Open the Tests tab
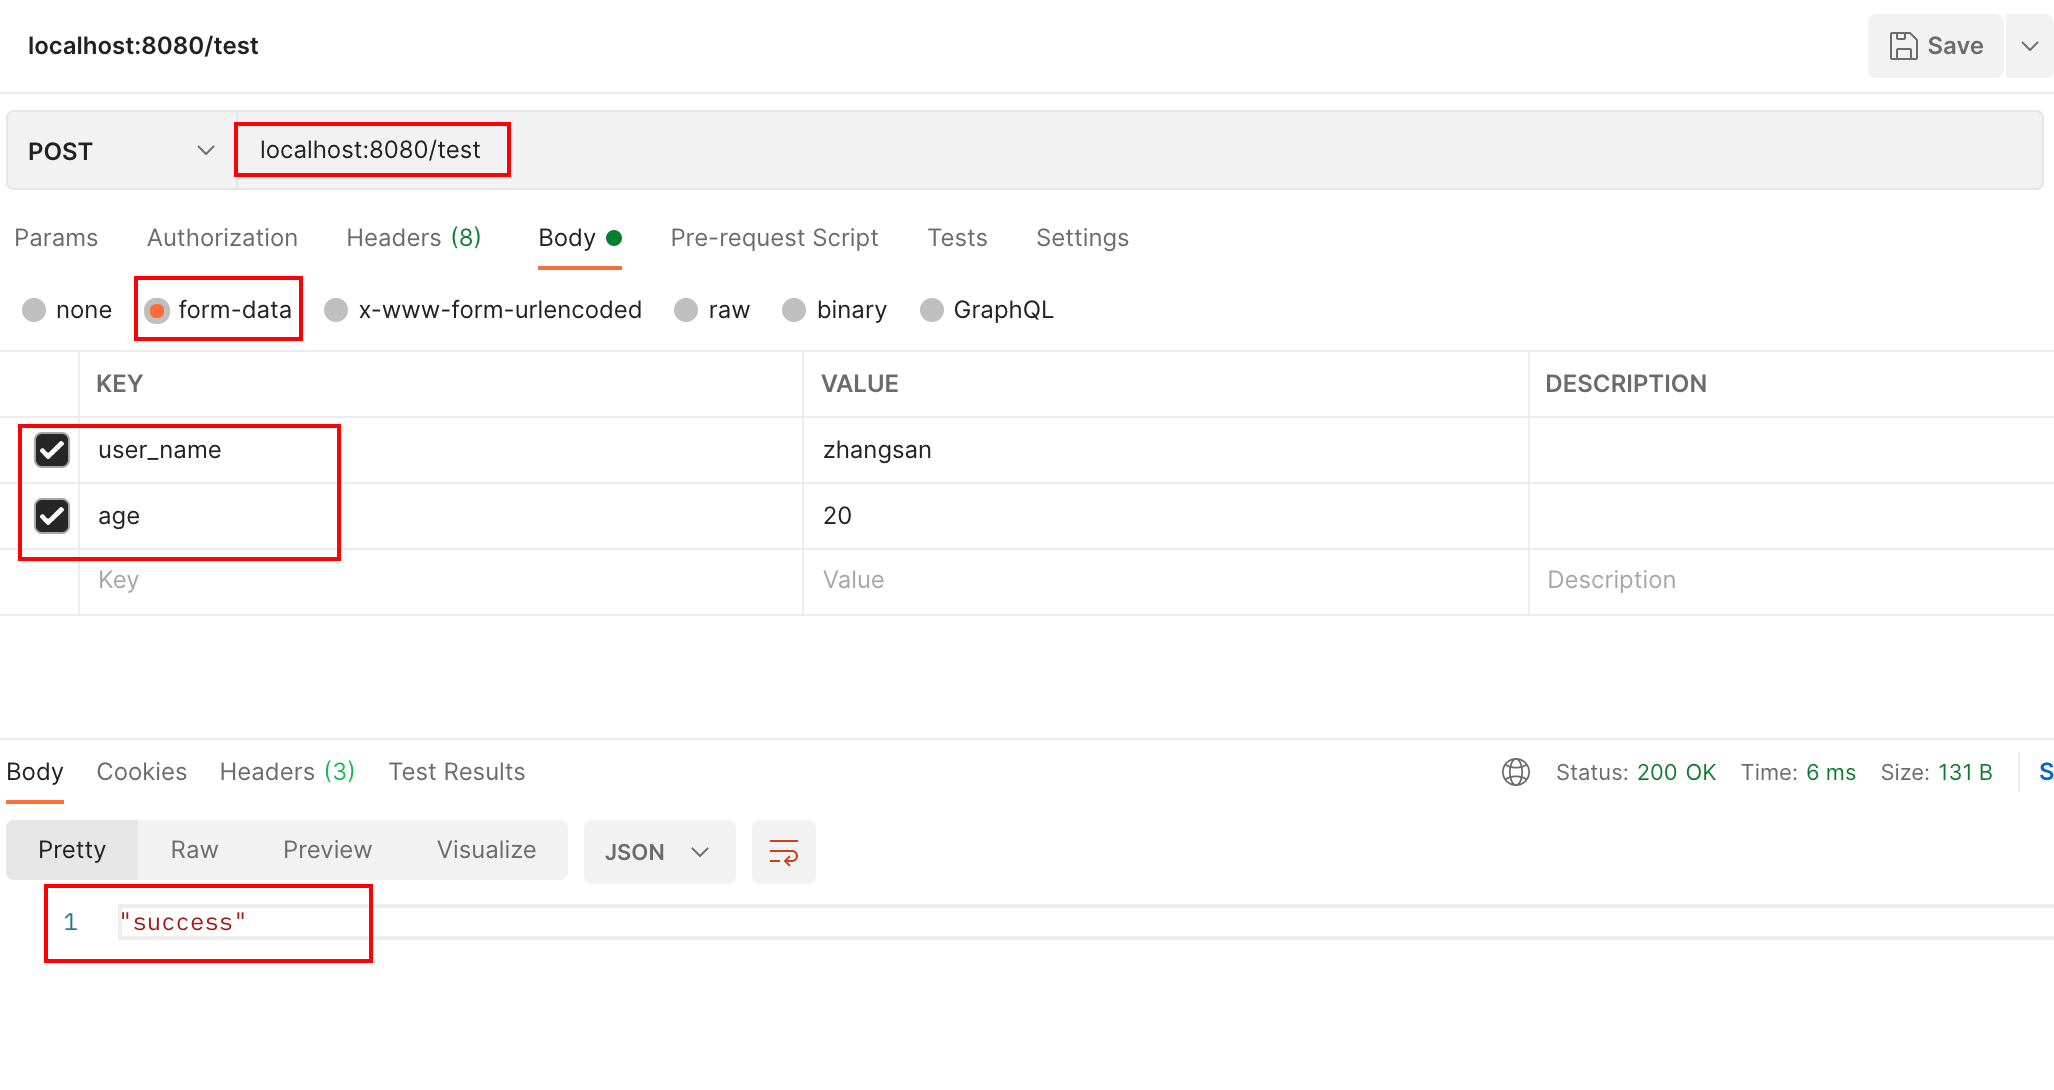Image resolution: width=2054 pixels, height=1090 pixels. [957, 238]
